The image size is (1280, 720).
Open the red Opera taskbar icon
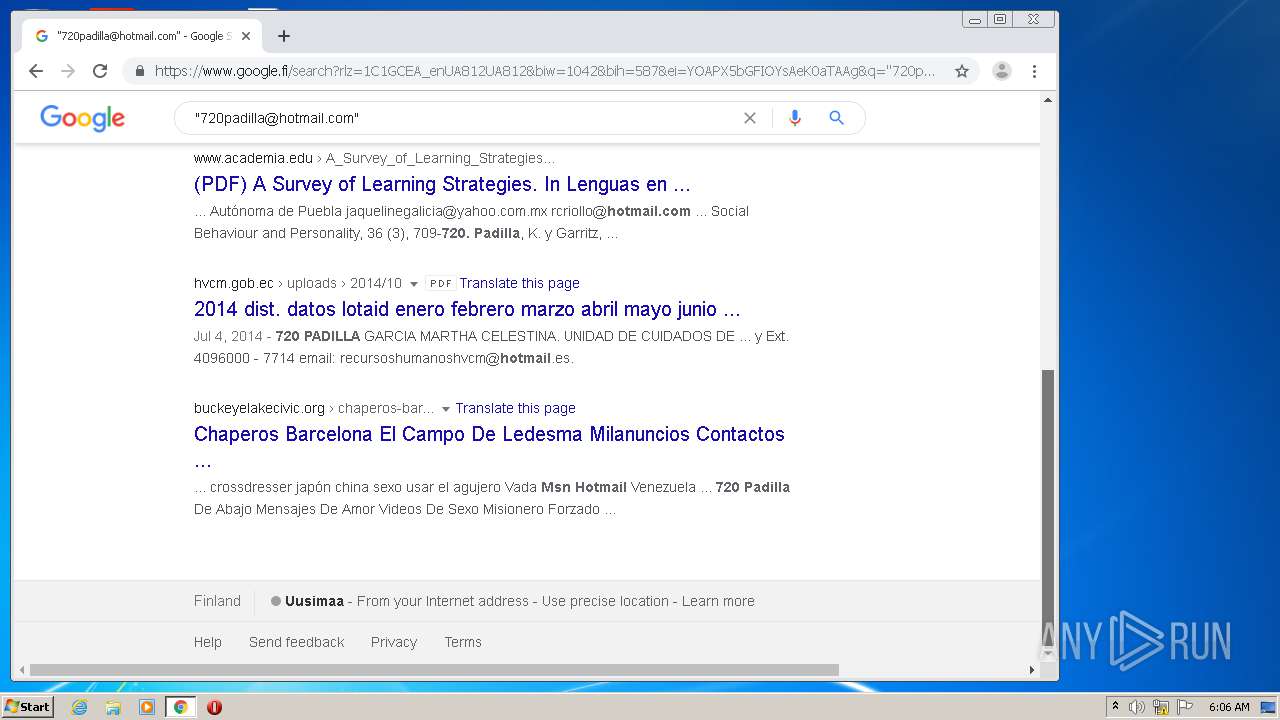pyautogui.click(x=214, y=707)
